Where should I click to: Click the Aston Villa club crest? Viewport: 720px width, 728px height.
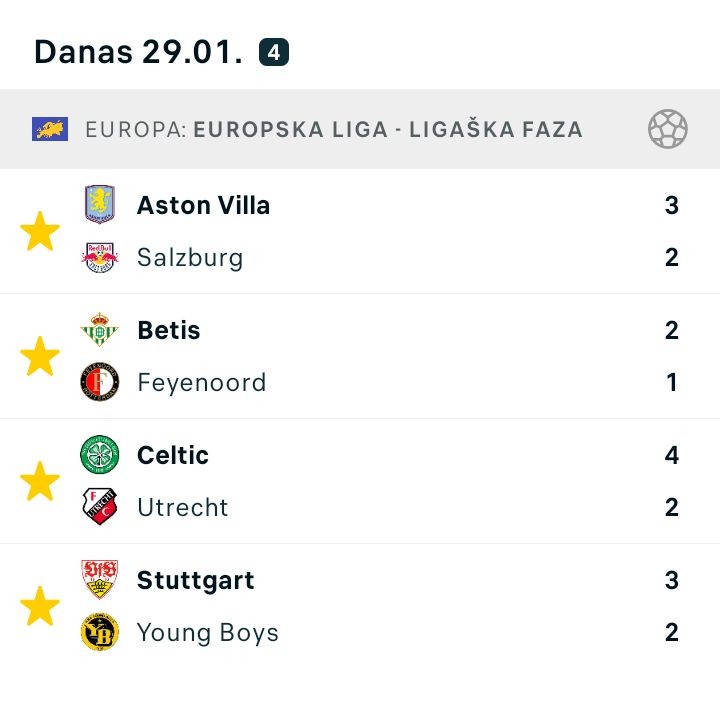click(x=100, y=205)
